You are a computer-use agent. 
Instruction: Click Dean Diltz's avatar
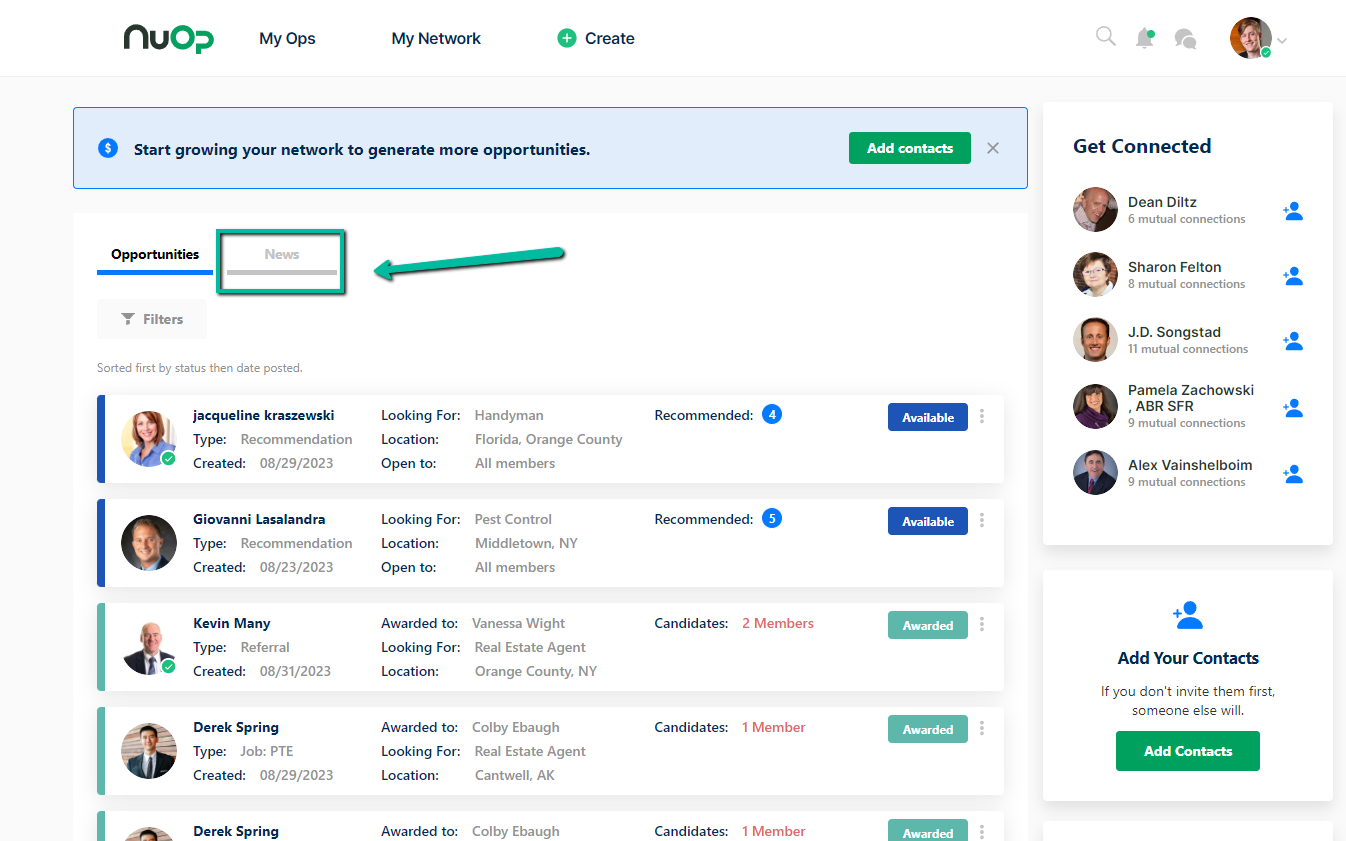1095,210
